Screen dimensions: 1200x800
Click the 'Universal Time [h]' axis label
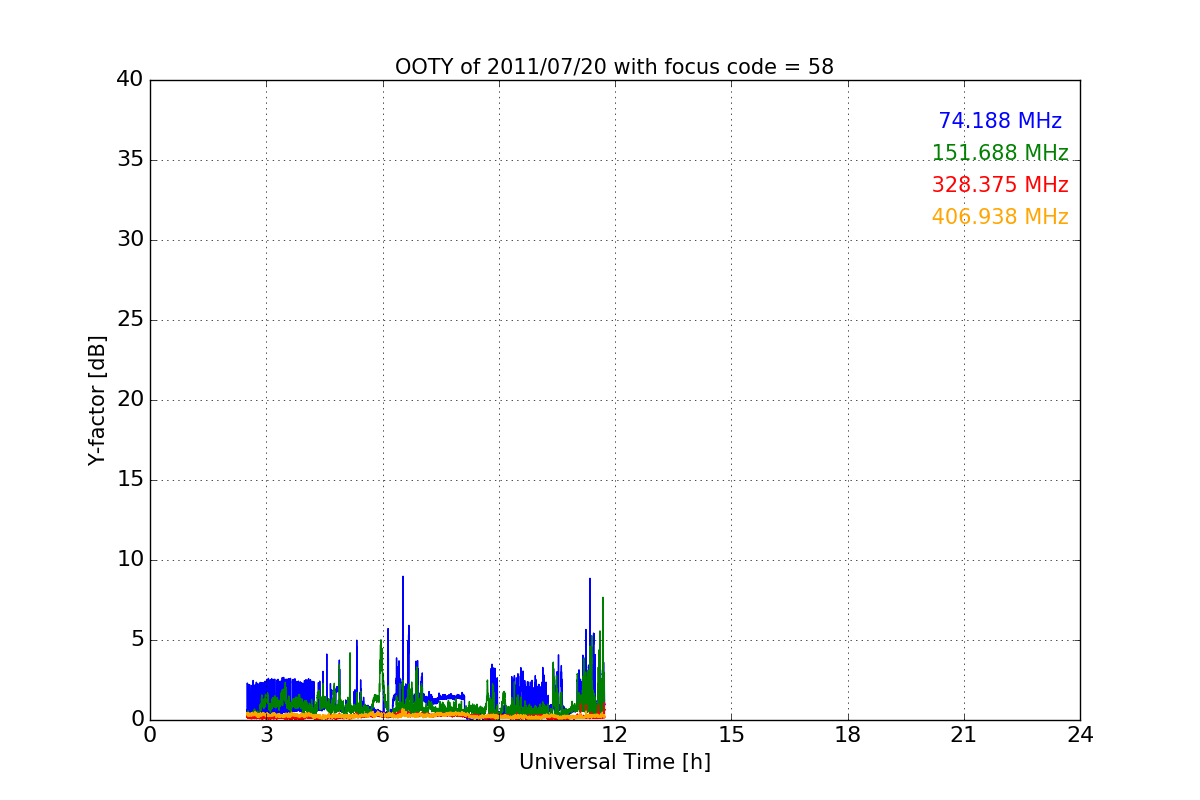pyautogui.click(x=614, y=762)
